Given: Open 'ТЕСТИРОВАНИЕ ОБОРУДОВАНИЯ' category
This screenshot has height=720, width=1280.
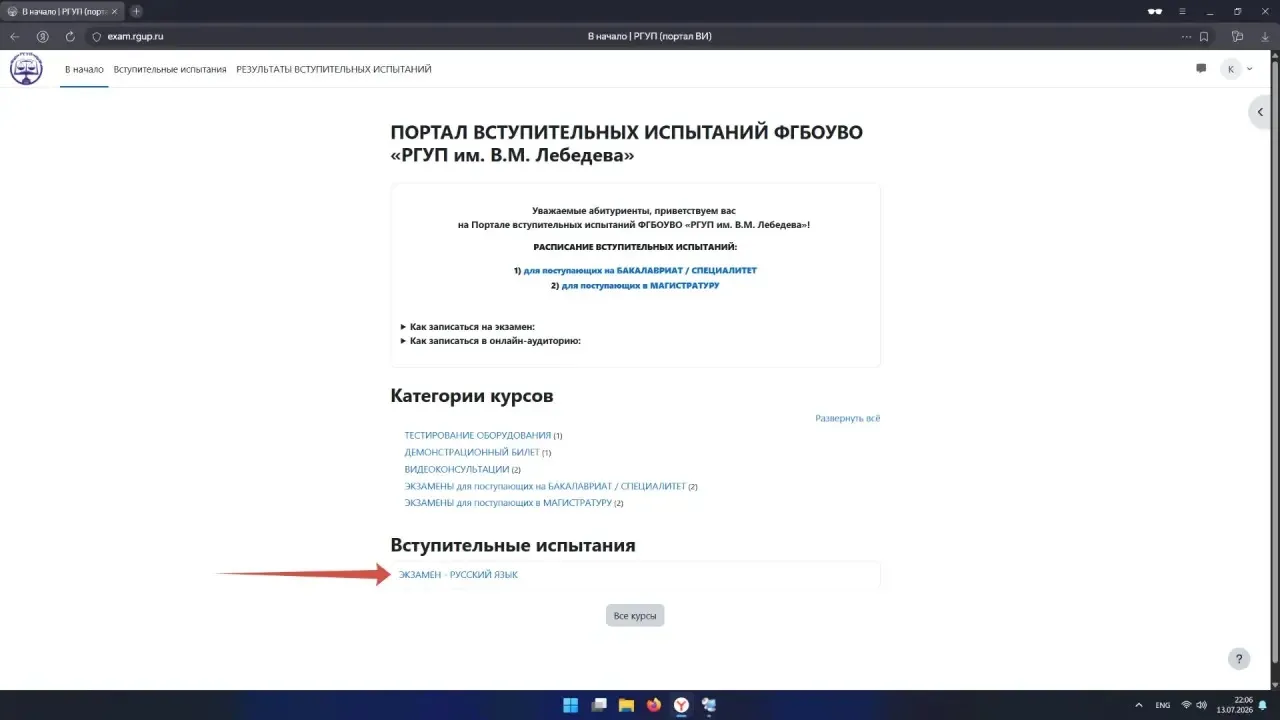Looking at the screenshot, I should tap(478, 435).
